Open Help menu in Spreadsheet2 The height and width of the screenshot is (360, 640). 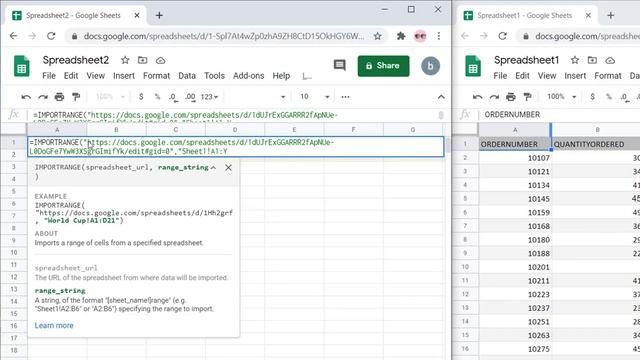[281, 76]
